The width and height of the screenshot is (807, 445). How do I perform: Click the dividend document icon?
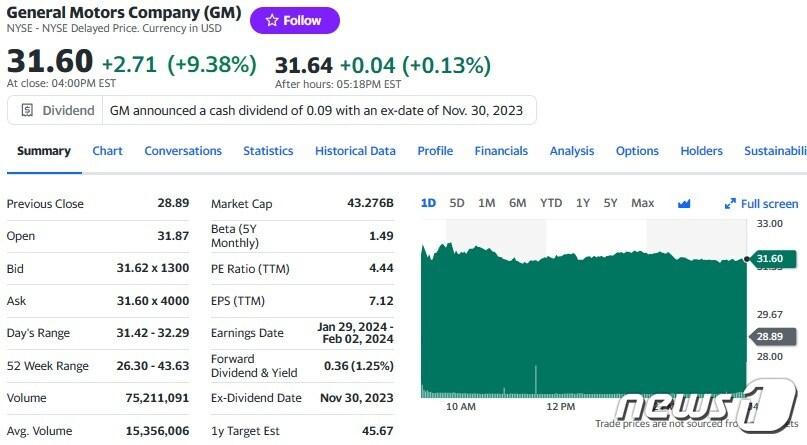tap(27, 110)
